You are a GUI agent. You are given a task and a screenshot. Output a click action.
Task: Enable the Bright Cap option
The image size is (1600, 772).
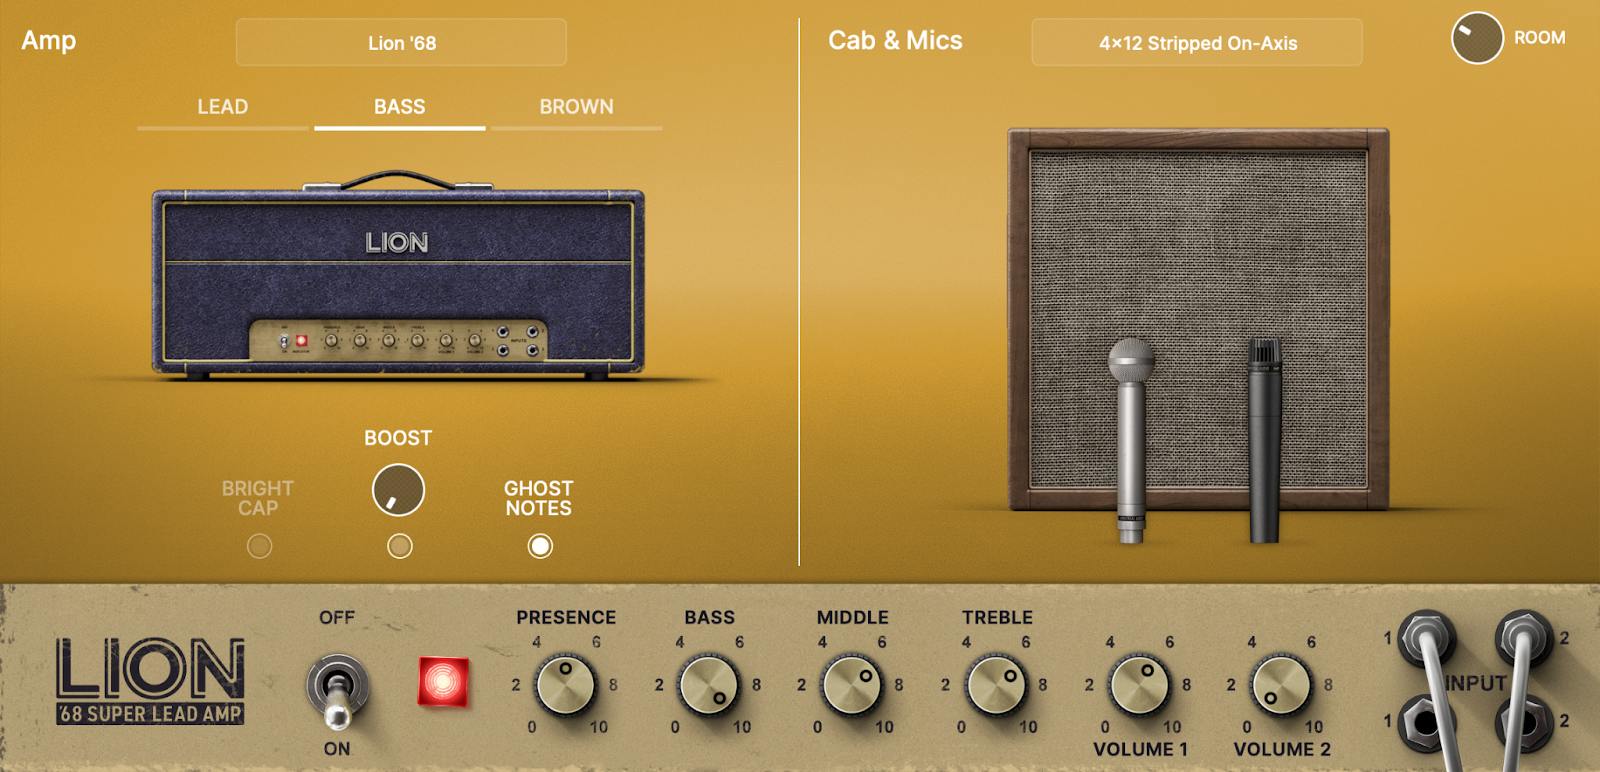tap(259, 546)
